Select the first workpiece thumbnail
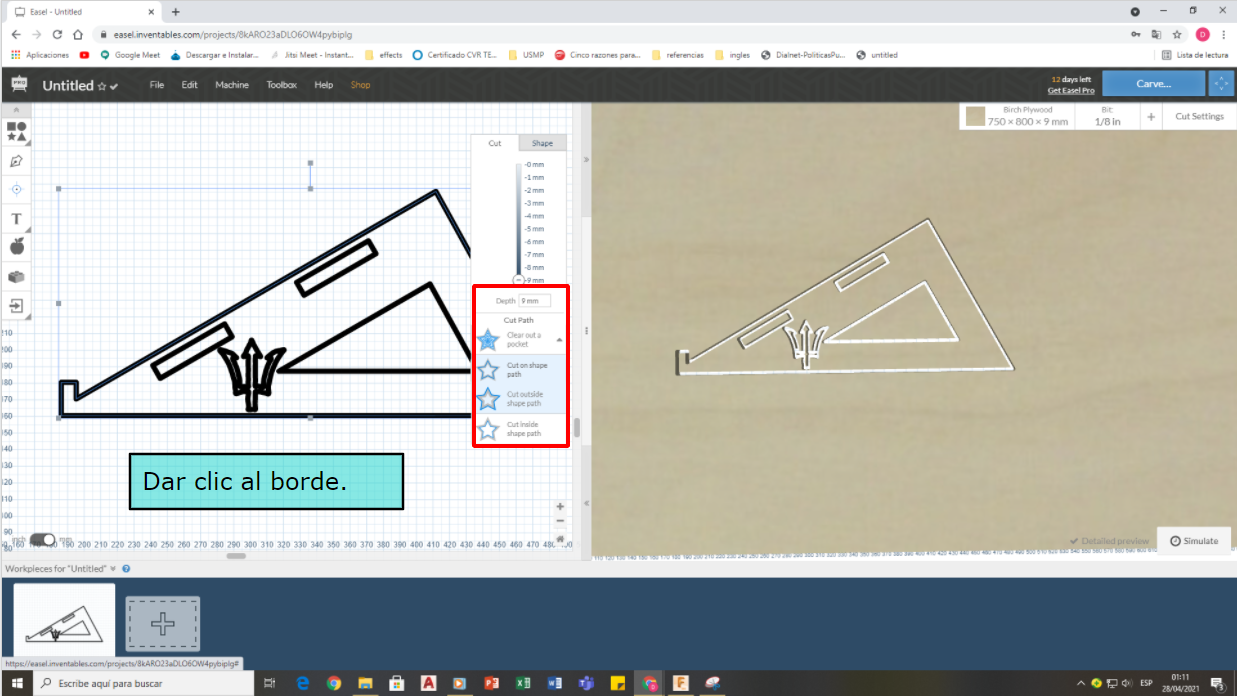Viewport: 1237px width, 696px height. click(x=64, y=621)
